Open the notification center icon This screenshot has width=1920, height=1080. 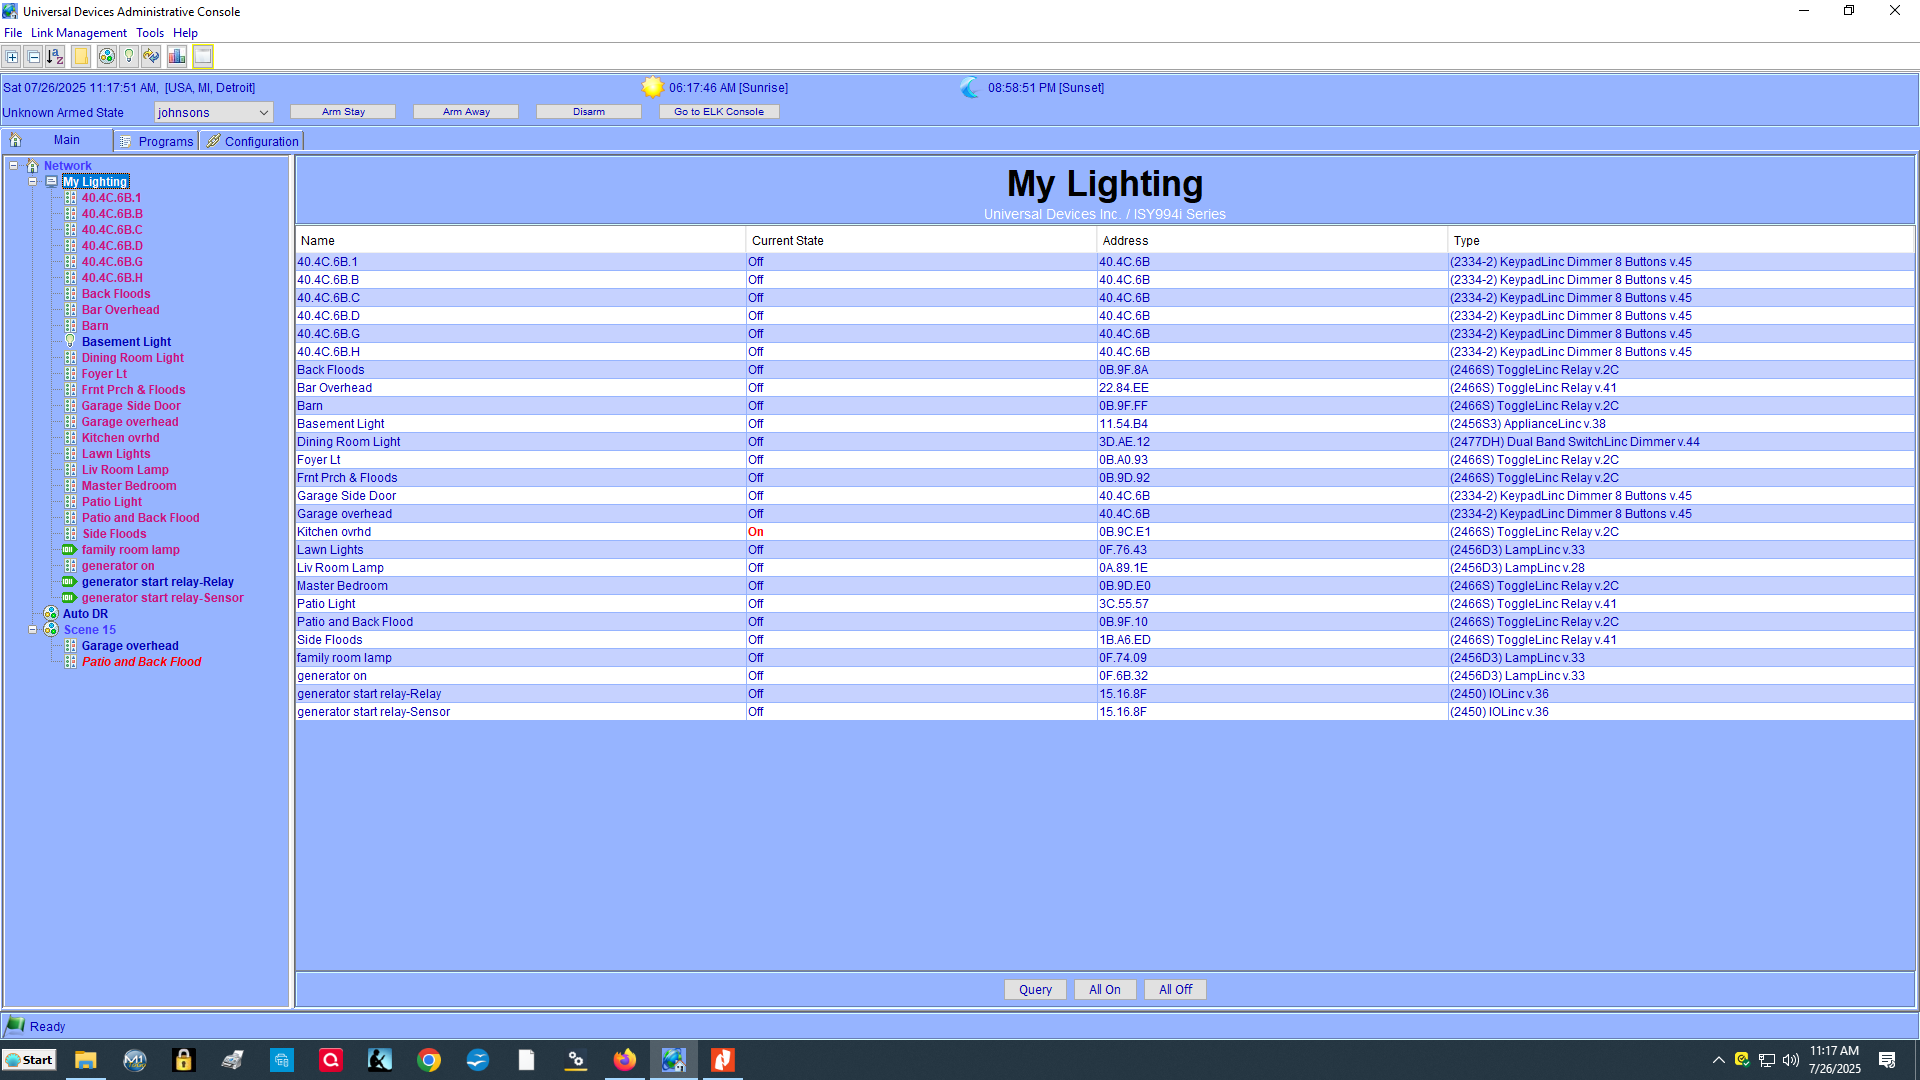point(1887,1060)
